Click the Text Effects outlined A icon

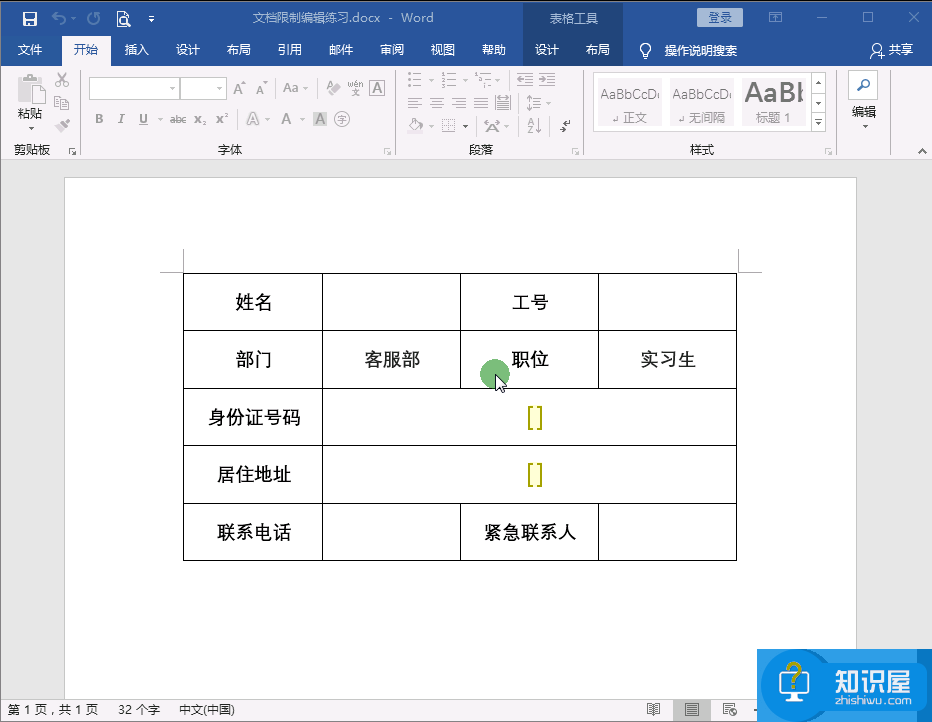pos(253,119)
